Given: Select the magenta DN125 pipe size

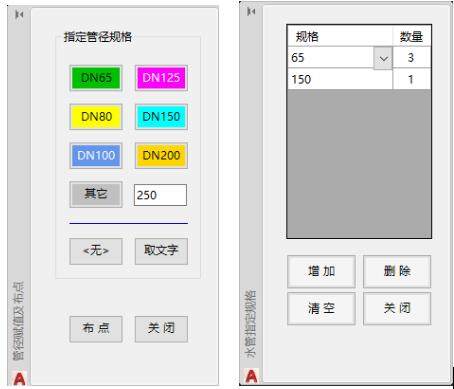Looking at the screenshot, I should pos(161,78).
